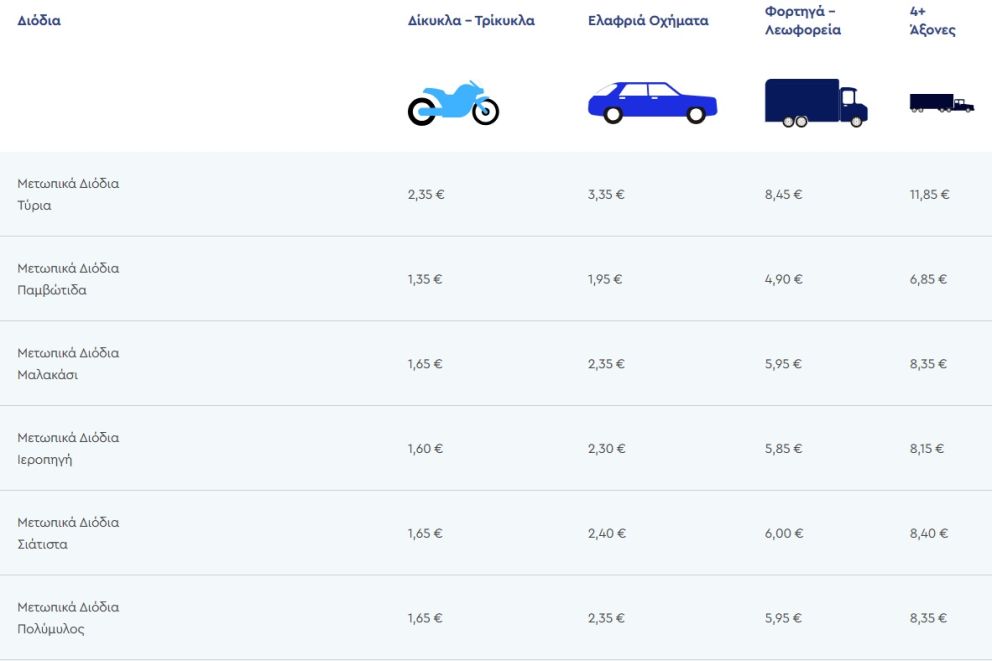The image size is (992, 661).
Task: Select the Μετωπικά Διόδια Παμβώτιδα row label
Action: click(68, 279)
